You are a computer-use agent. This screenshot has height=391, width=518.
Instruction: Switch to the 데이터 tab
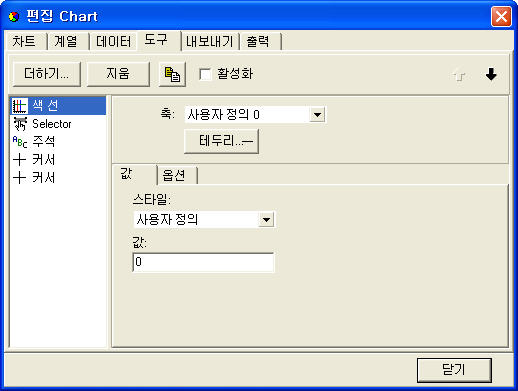[113, 42]
